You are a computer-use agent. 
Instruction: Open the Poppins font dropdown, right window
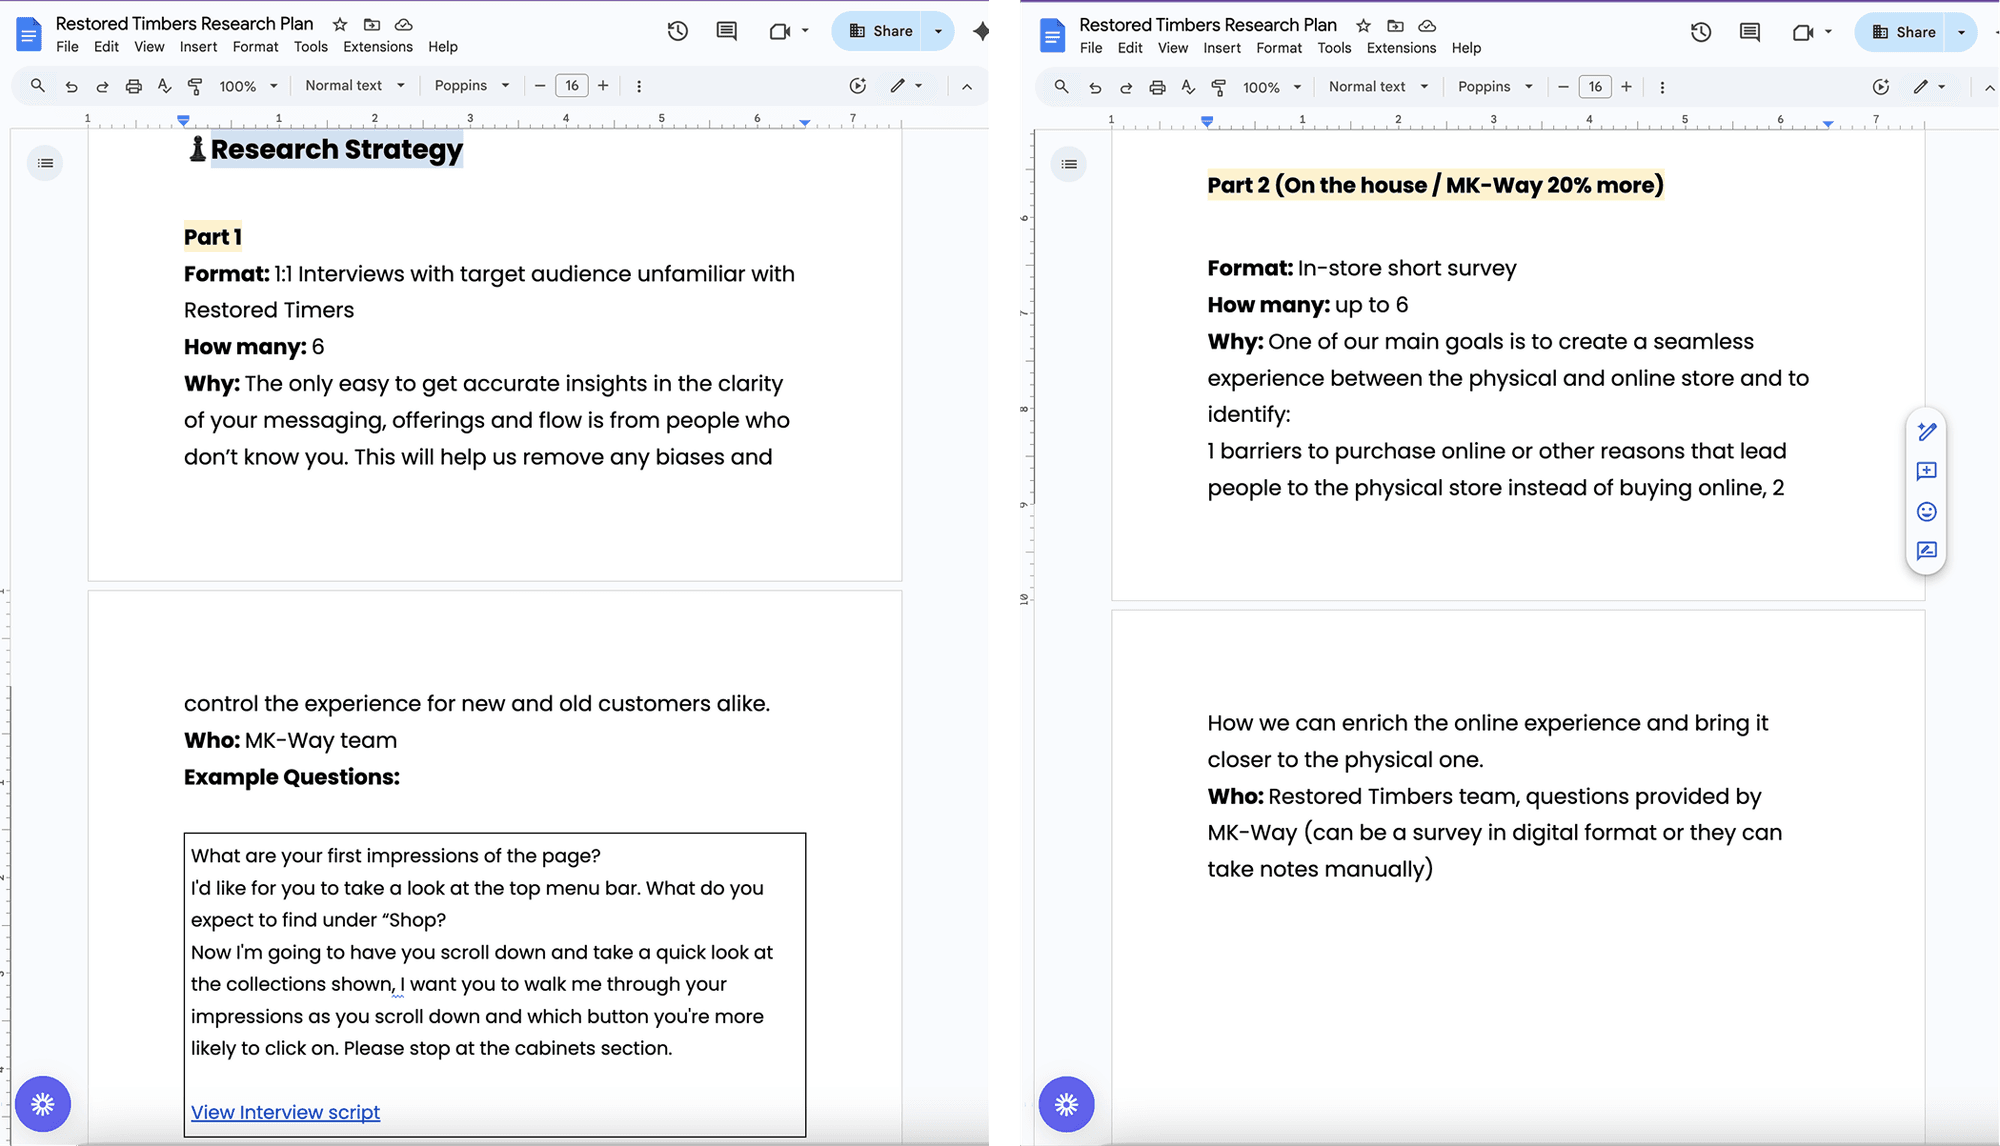(x=1495, y=87)
